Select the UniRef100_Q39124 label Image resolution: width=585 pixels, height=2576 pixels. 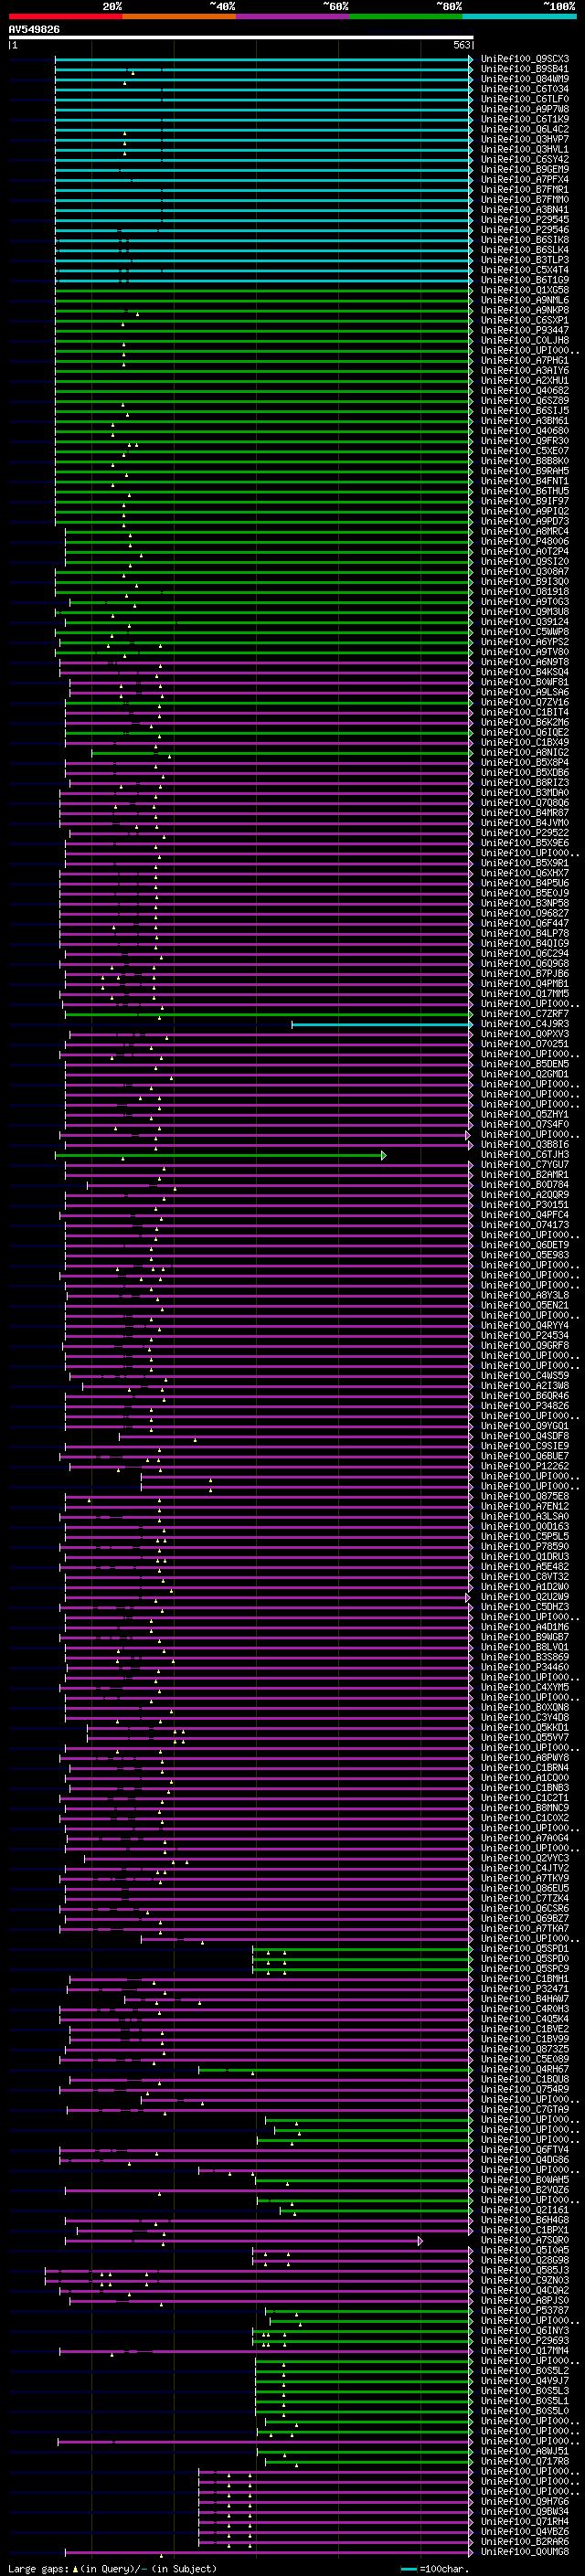click(x=525, y=622)
